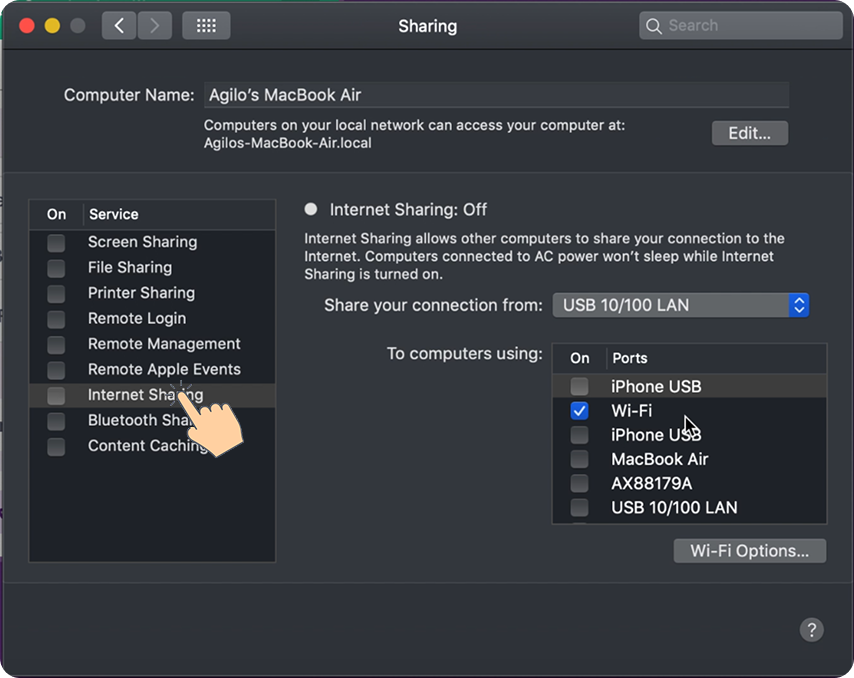
Task: Click the help question mark icon
Action: tap(811, 630)
